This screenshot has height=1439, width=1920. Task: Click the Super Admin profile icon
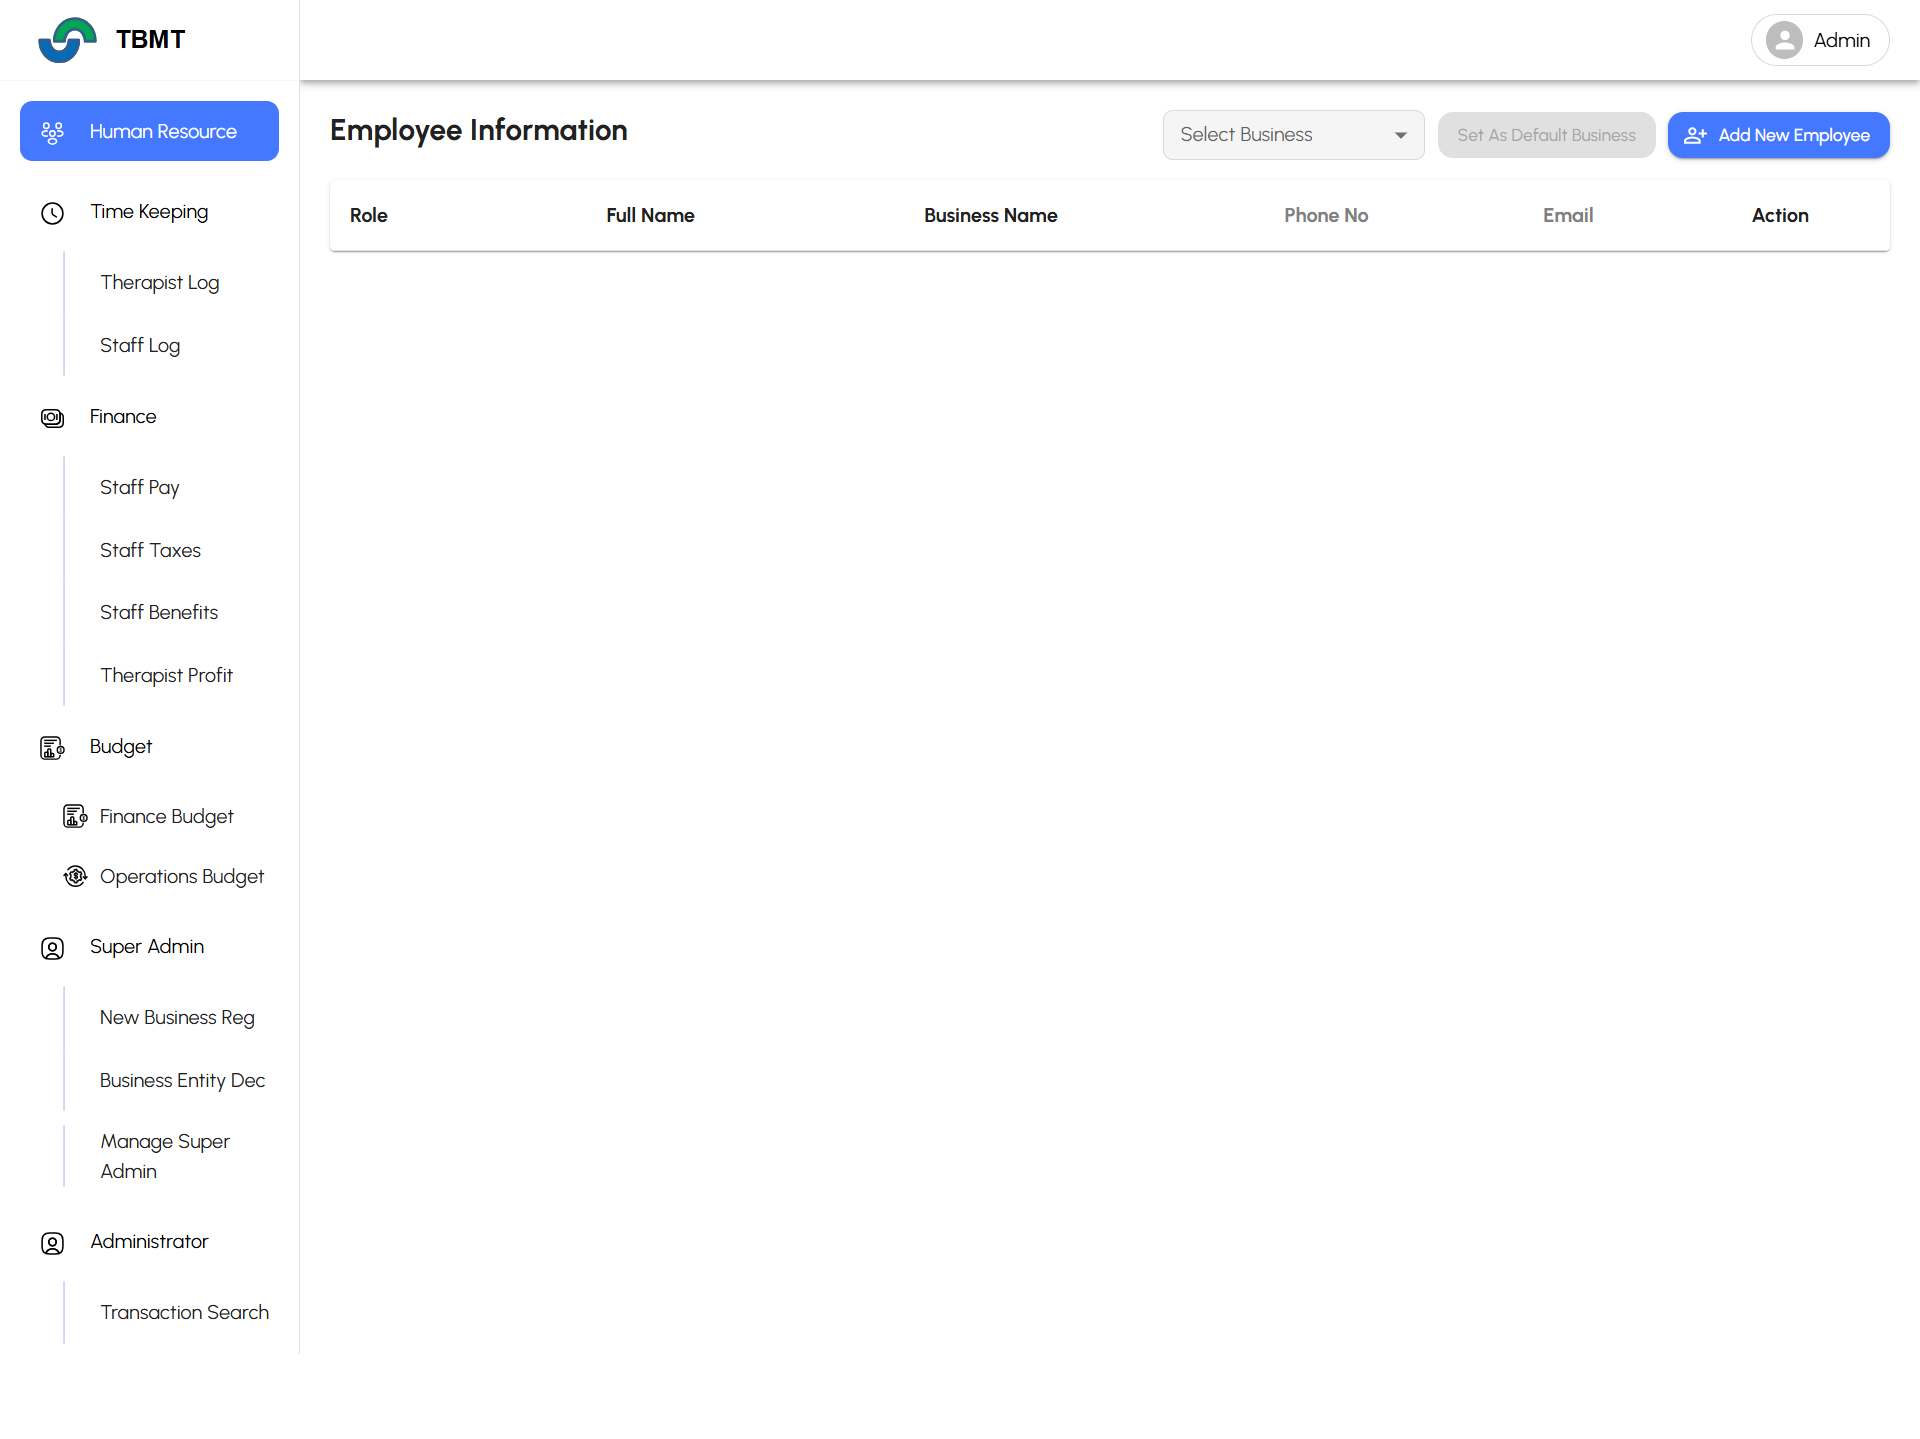[x=52, y=948]
